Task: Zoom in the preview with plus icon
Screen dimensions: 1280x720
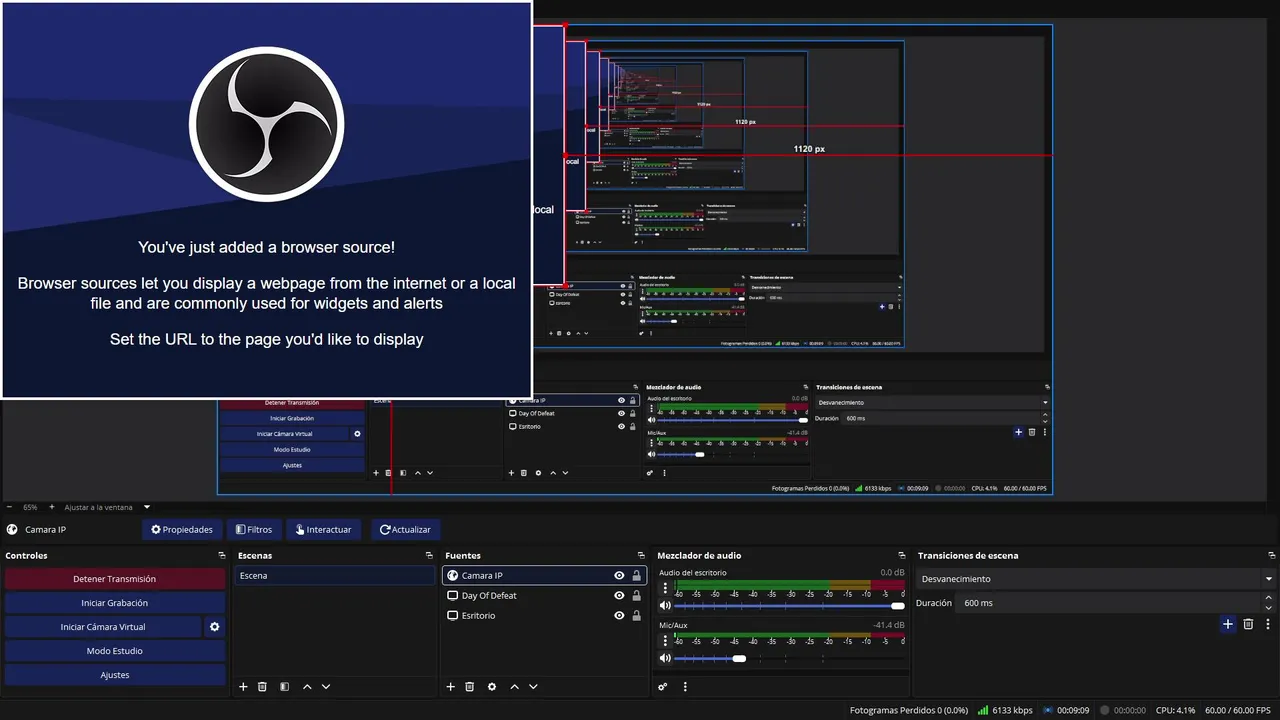Action: click(x=52, y=507)
